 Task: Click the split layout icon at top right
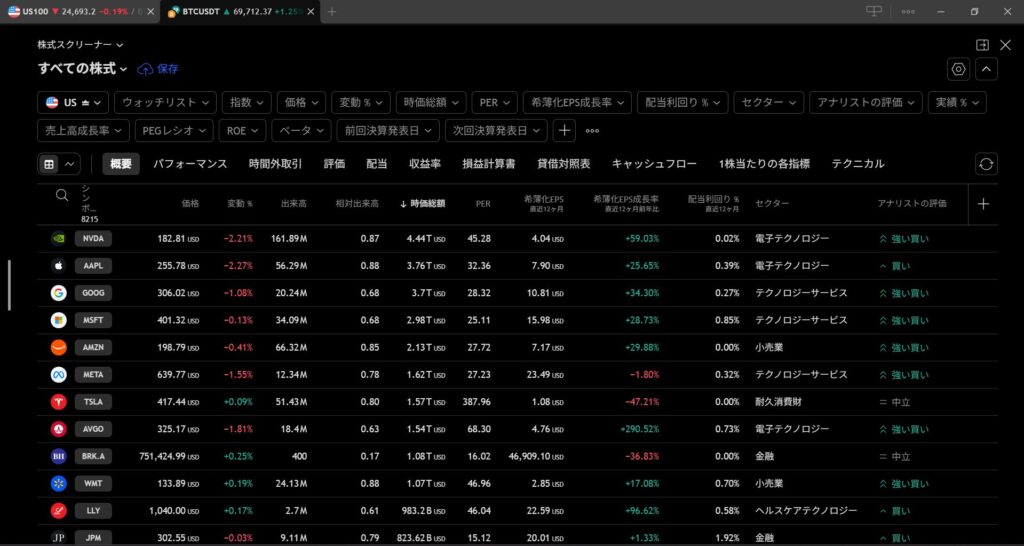pos(982,45)
